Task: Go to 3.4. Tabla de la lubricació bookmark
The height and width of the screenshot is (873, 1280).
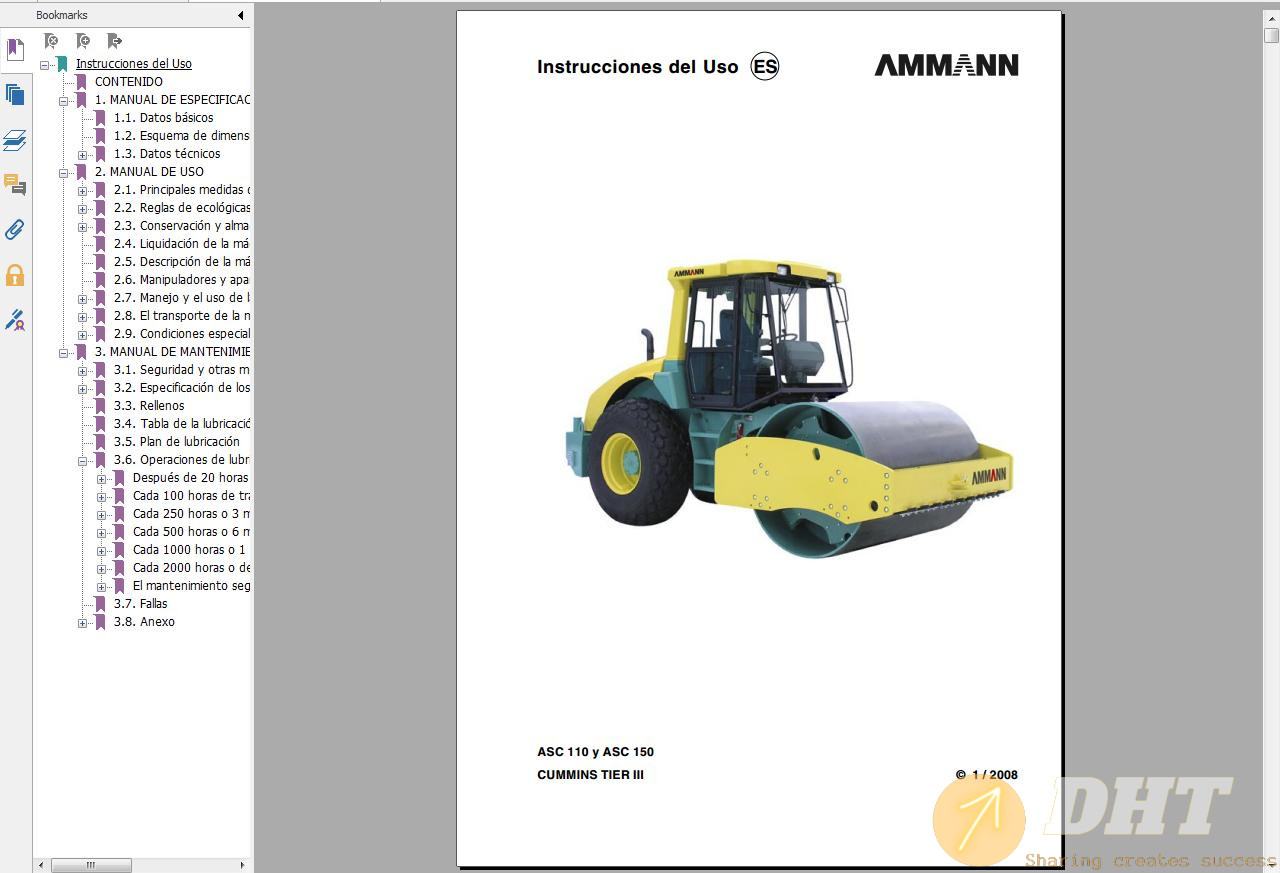Action: coord(182,424)
